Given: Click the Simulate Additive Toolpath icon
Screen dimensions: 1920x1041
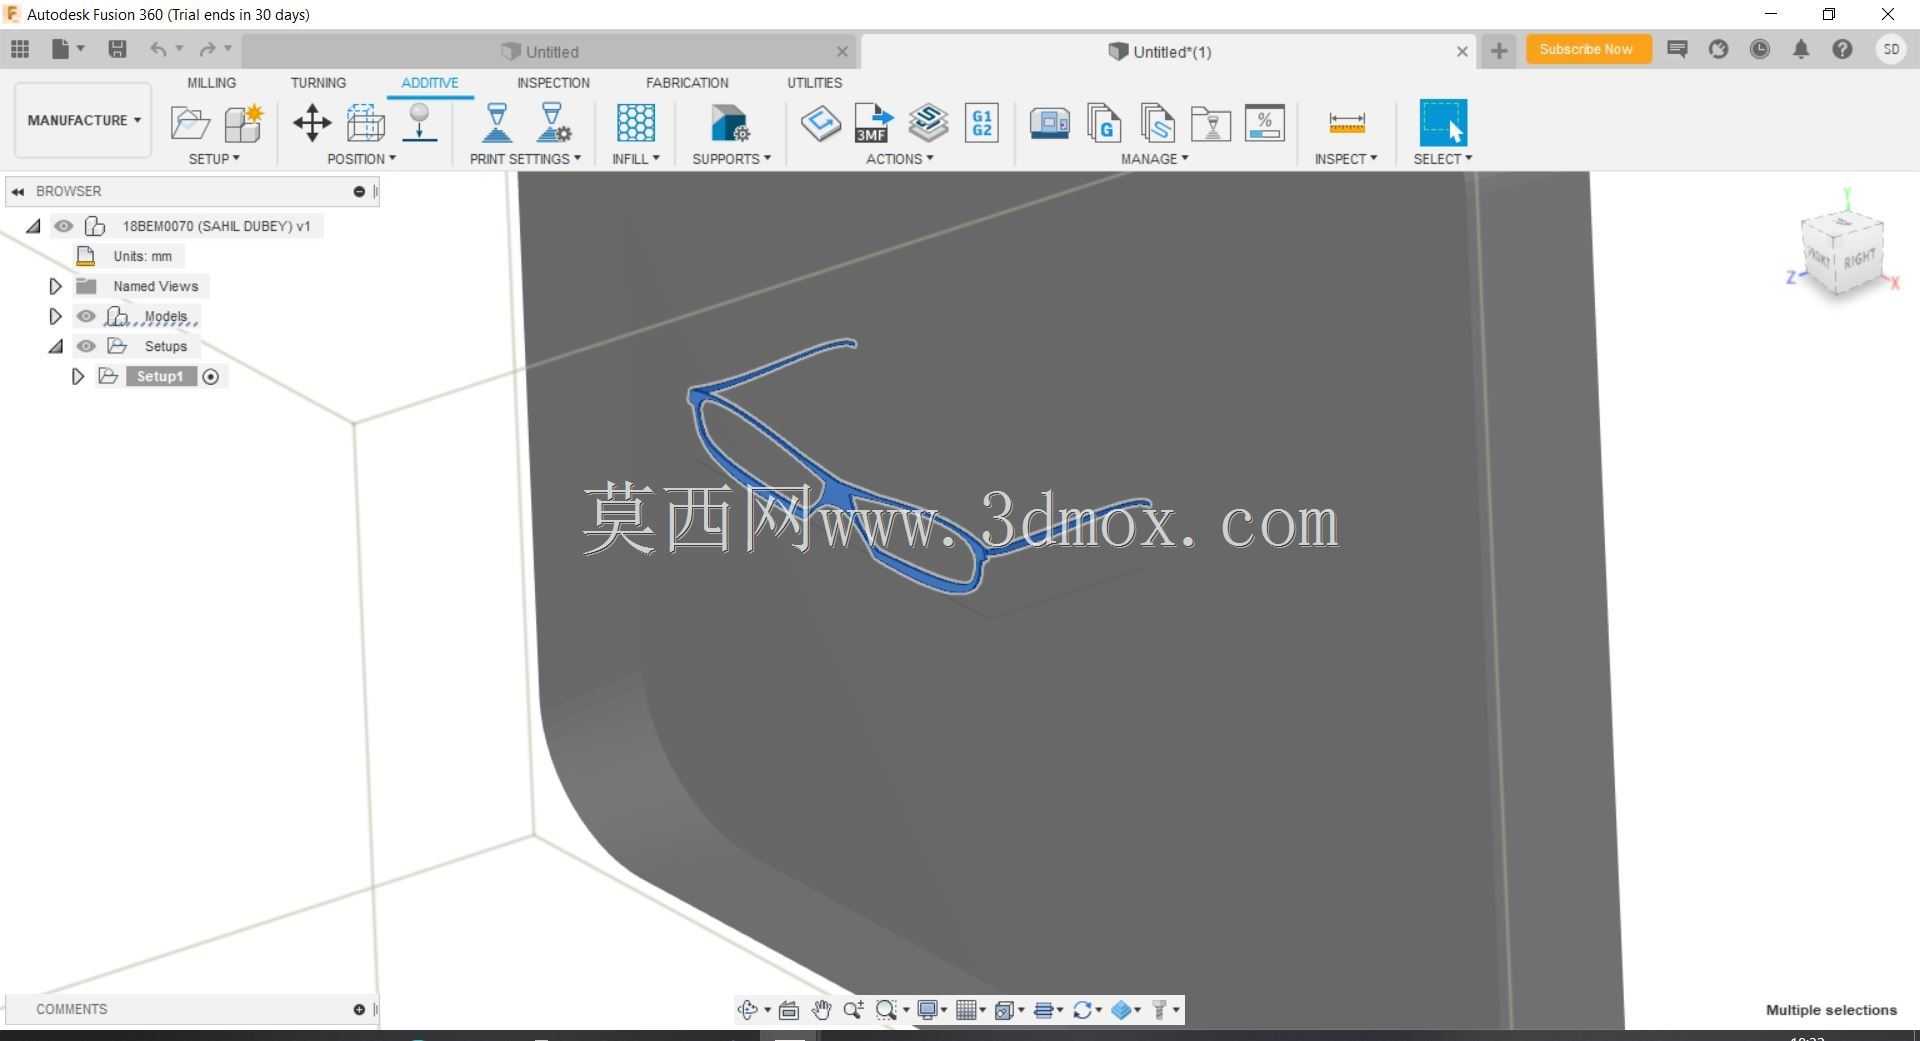Looking at the screenshot, I should [928, 124].
